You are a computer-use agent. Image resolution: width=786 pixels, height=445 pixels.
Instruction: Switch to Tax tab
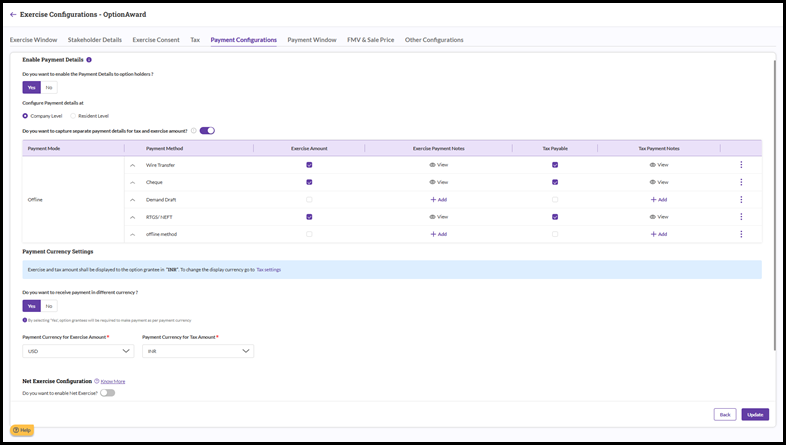coord(195,40)
